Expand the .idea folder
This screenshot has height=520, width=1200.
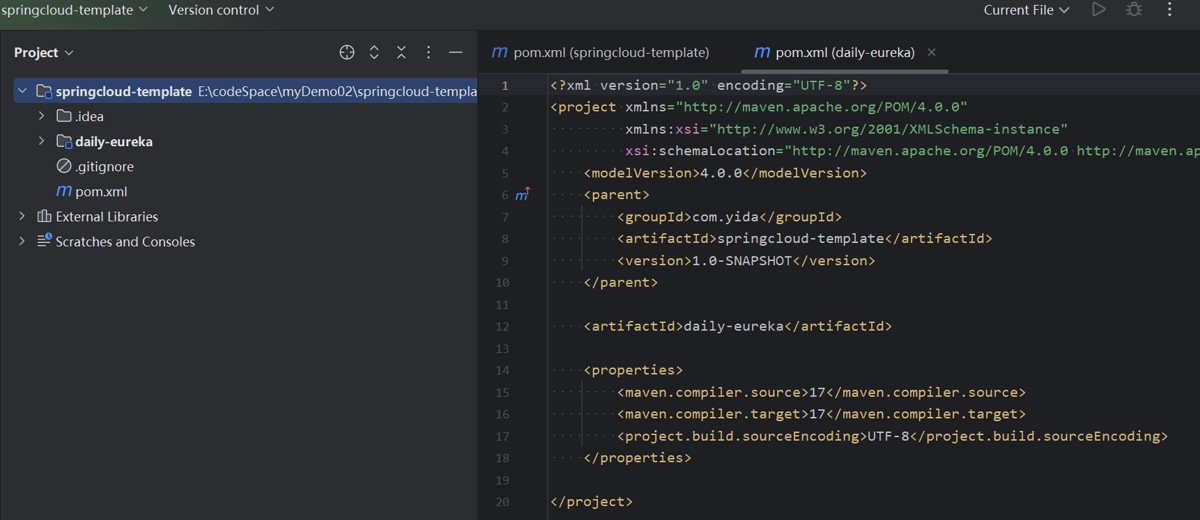(41, 116)
